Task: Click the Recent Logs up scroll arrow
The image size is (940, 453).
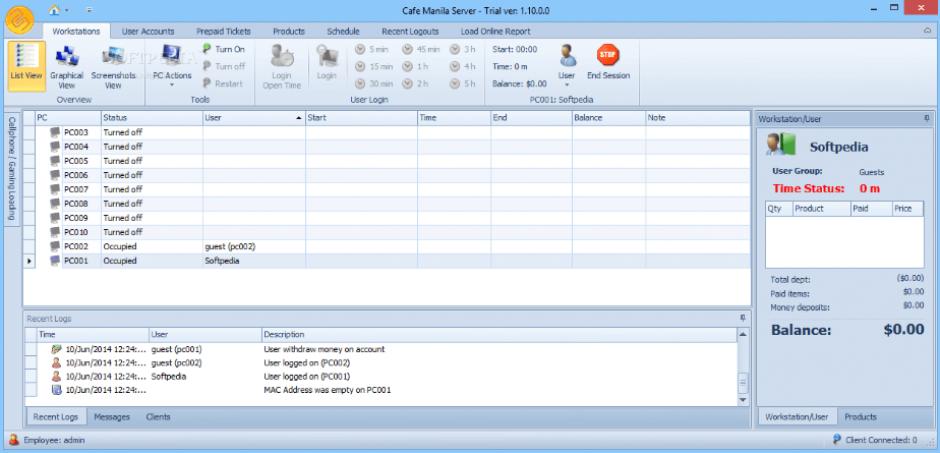Action: tap(743, 334)
